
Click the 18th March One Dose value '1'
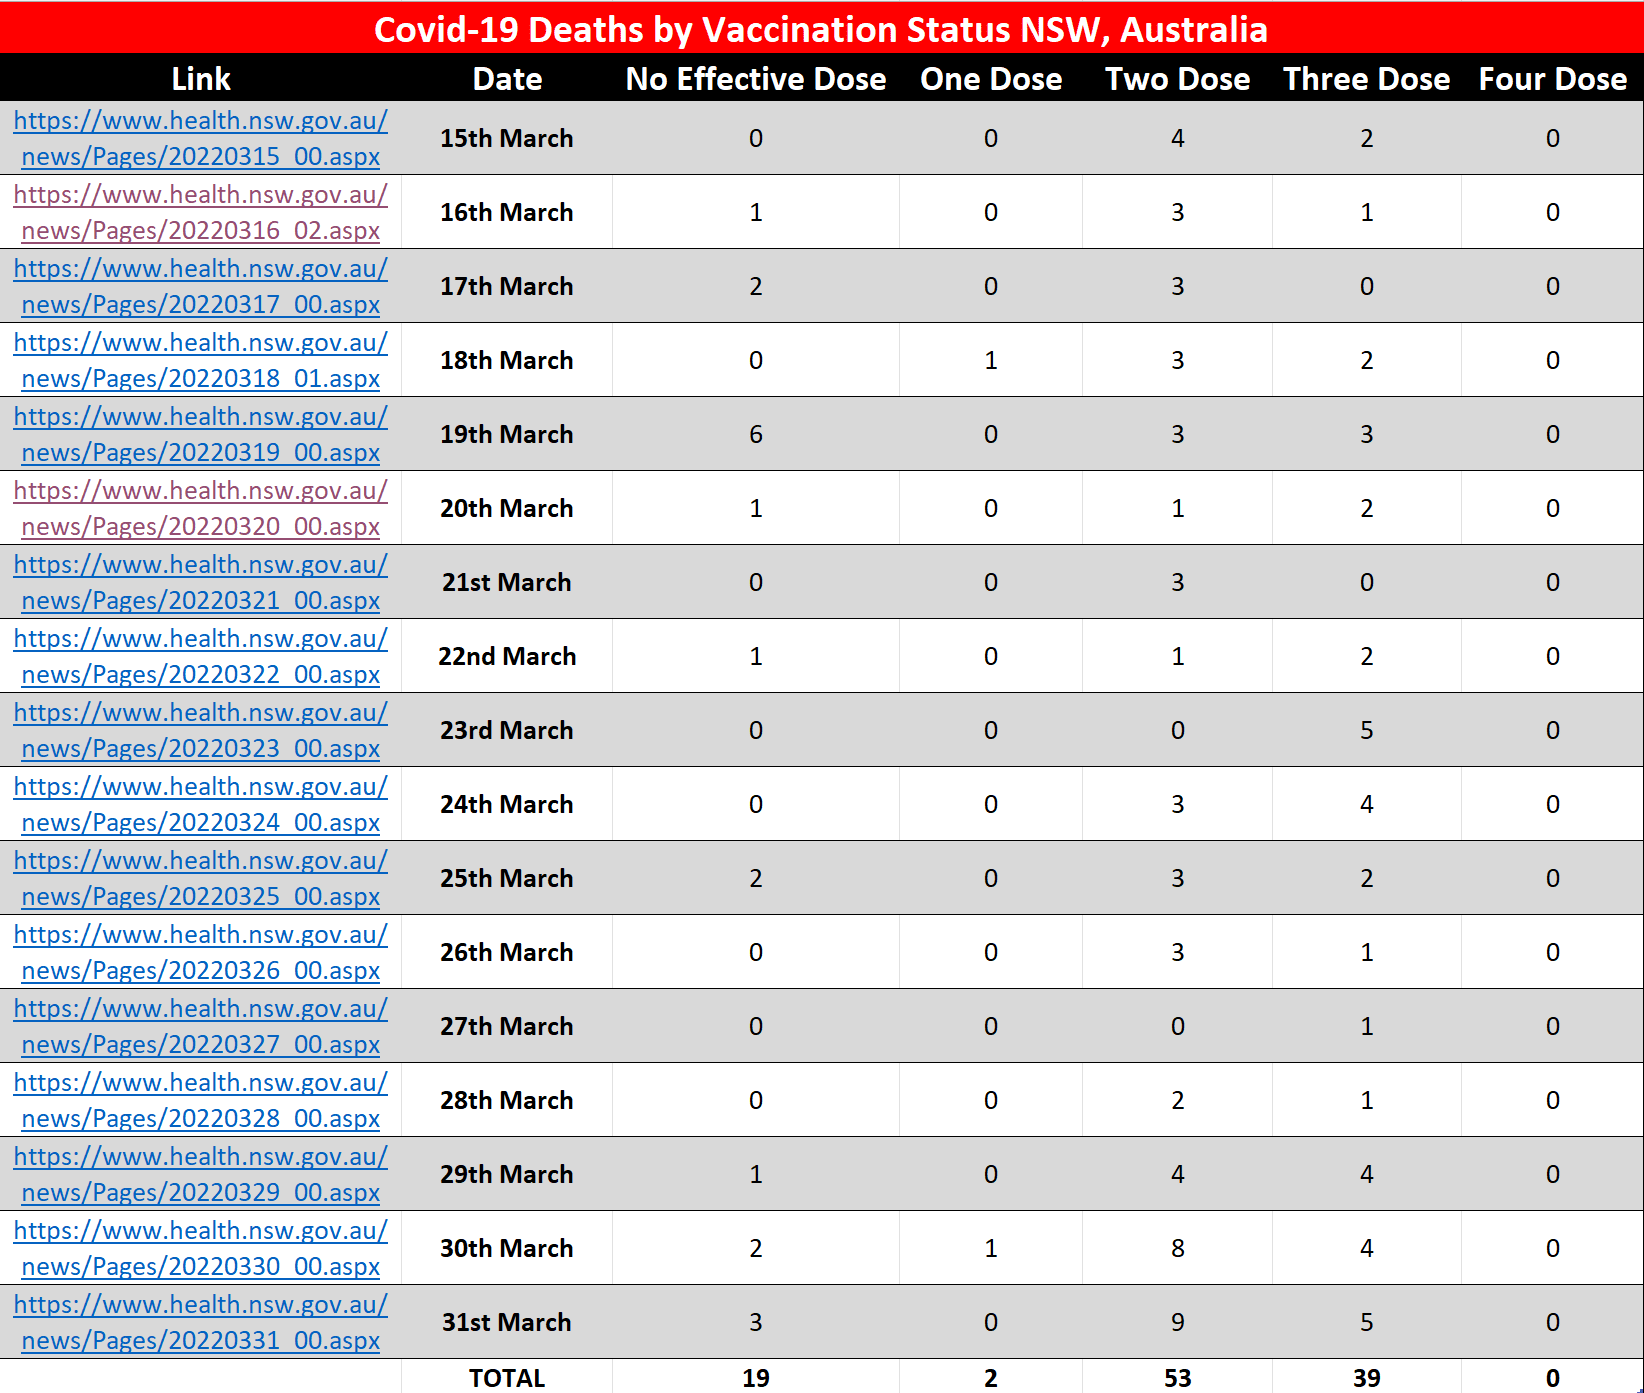pos(991,360)
